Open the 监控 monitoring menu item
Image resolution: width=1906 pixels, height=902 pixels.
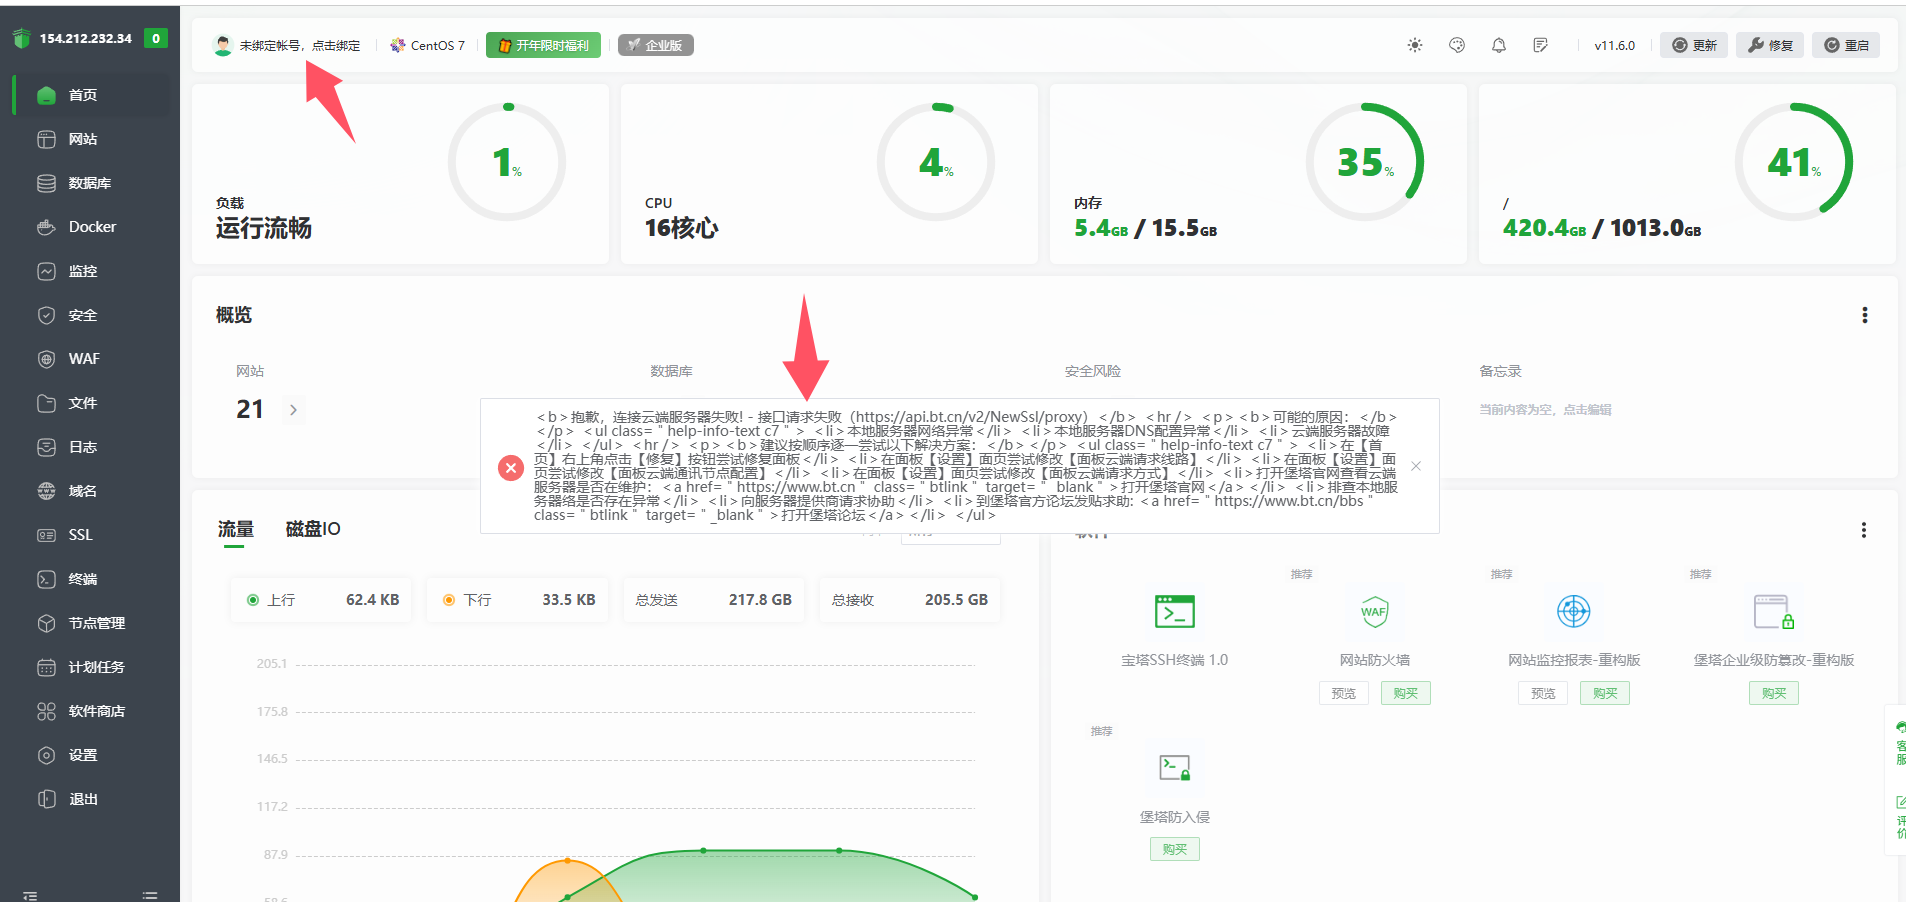(x=92, y=271)
